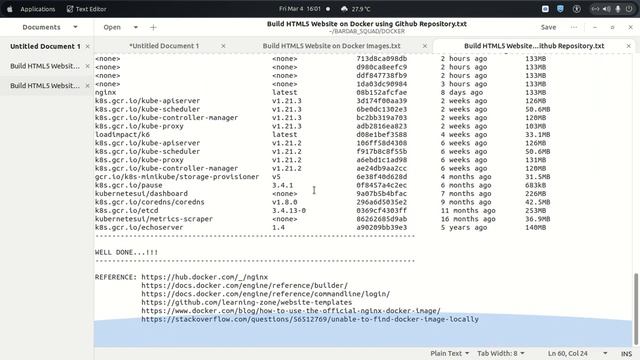Switch to Build HTML5 Website on Docker Images.txt tab
The width and height of the screenshot is (640, 360).
(x=331, y=46)
